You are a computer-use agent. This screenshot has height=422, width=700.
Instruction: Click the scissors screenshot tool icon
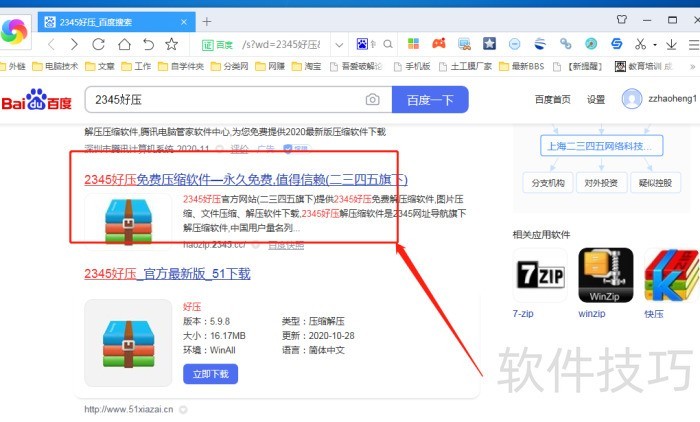[x=641, y=44]
